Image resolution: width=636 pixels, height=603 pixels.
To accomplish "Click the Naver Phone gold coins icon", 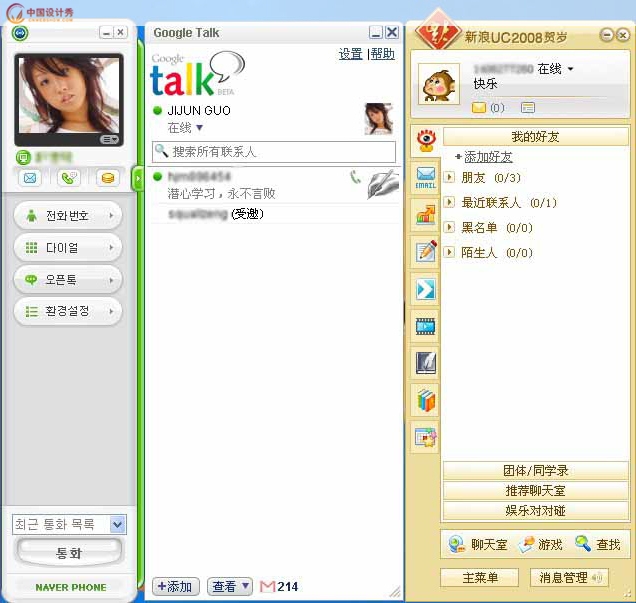I will (107, 178).
